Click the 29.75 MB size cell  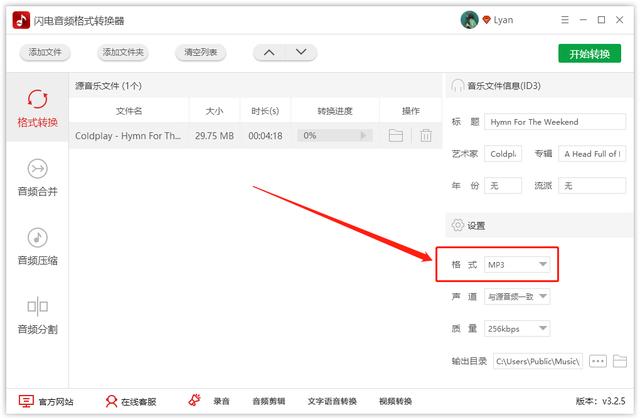pyautogui.click(x=214, y=136)
